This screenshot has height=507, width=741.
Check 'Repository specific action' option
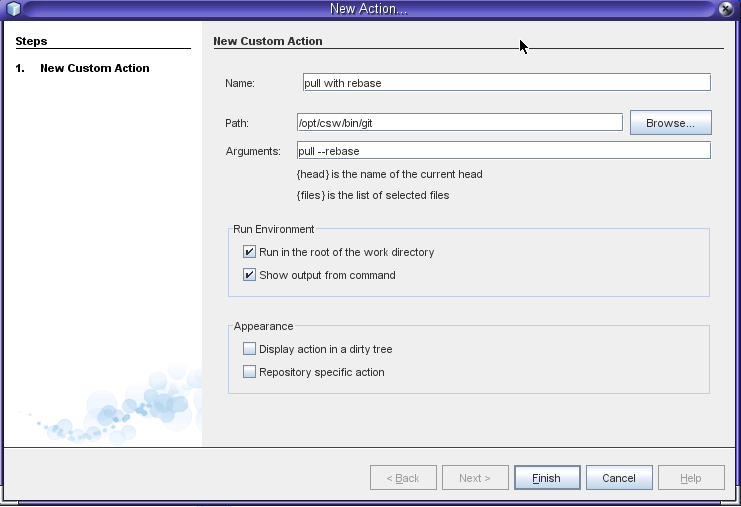point(250,372)
